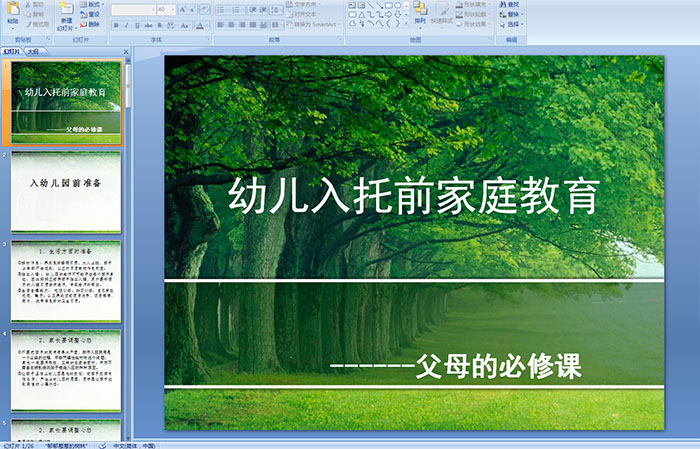The image size is (700, 449).
Task: Click the Increase Indent icon
Action: [263, 9]
